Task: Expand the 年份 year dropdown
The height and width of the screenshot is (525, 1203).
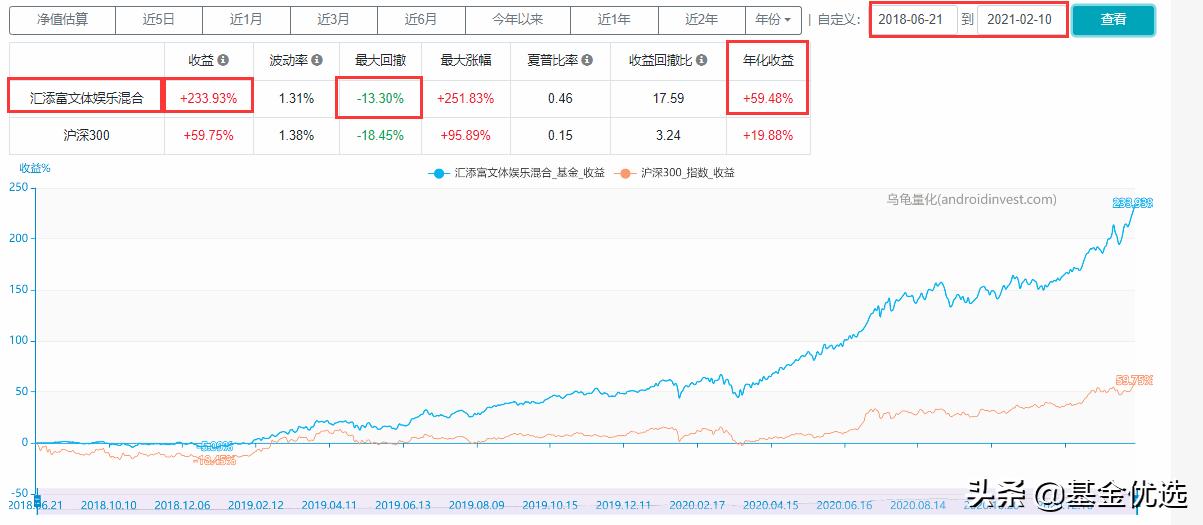Action: 773,19
